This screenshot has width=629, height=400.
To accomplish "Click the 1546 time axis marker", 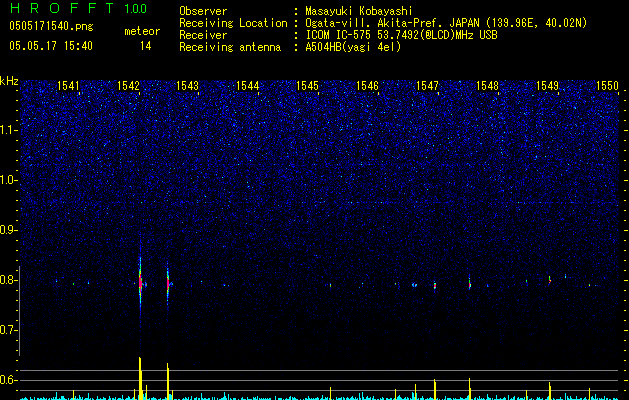I will 367,86.
